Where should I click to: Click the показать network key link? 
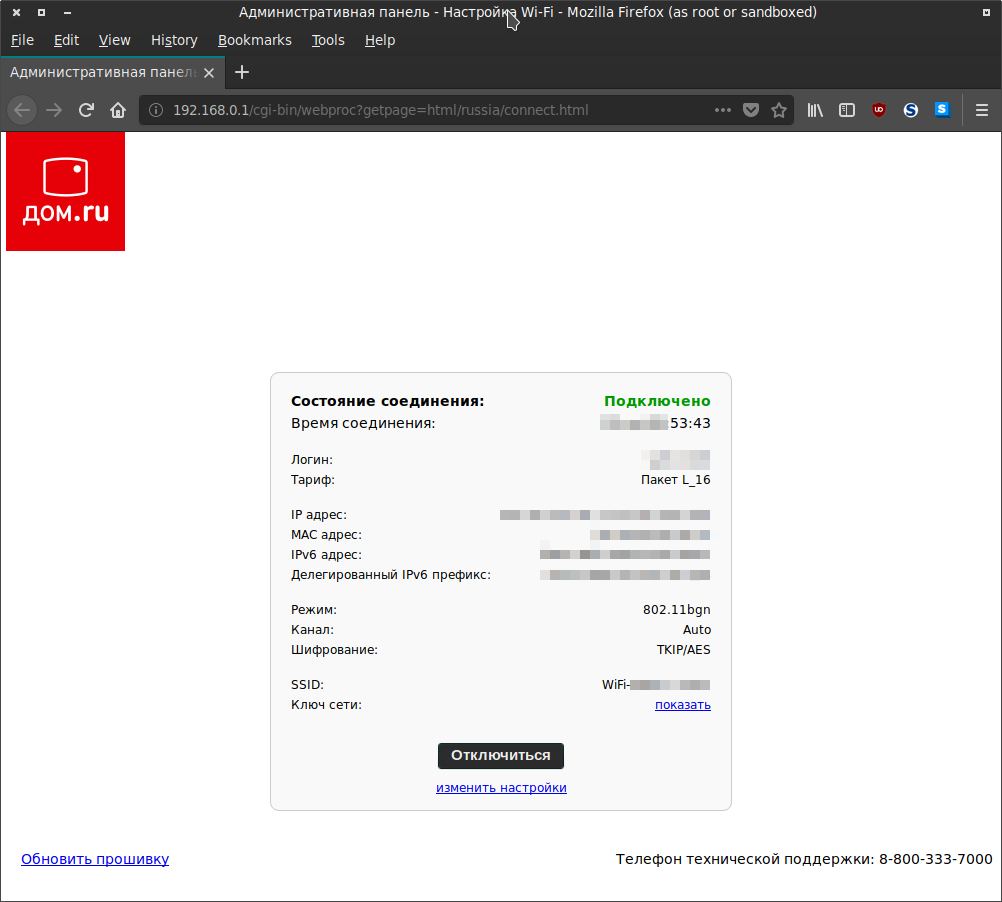(682, 705)
